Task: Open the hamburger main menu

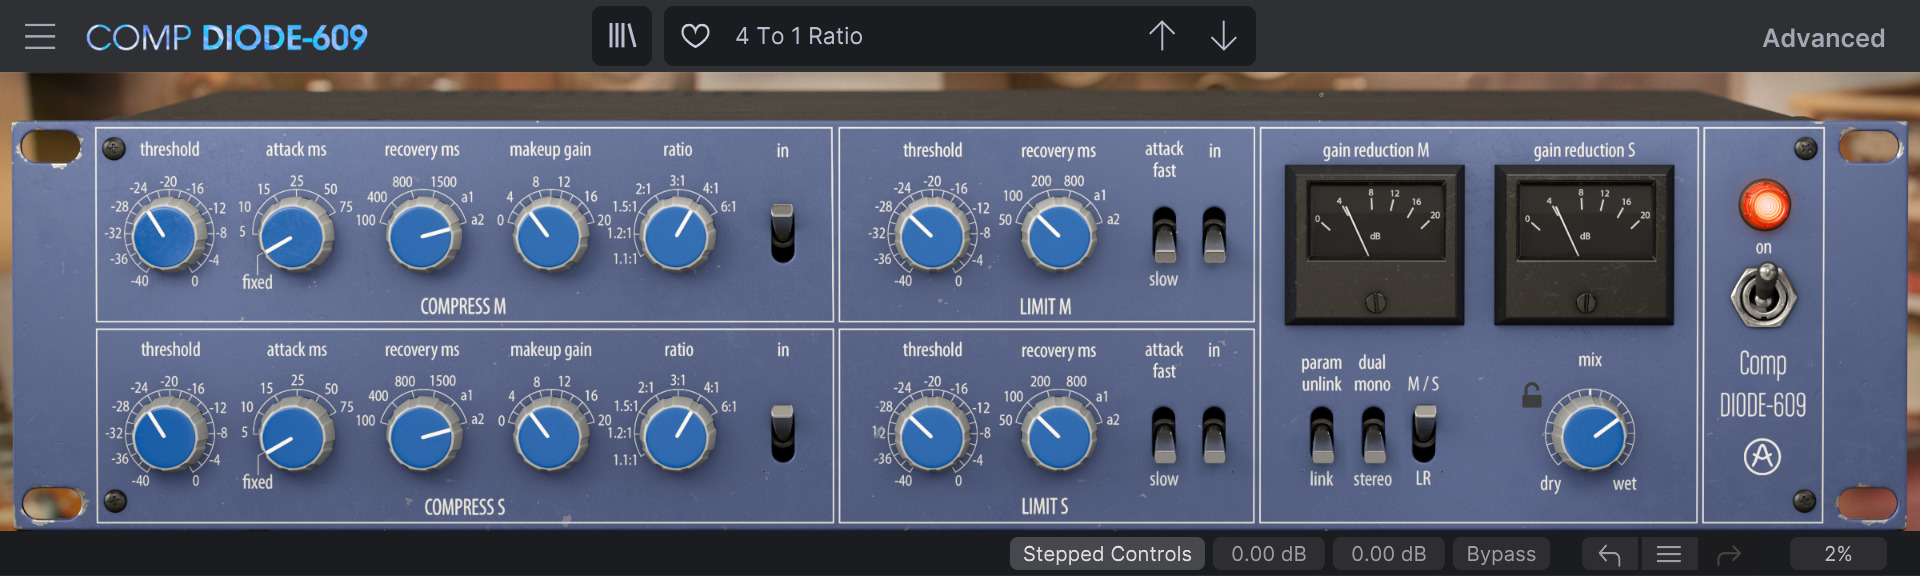Action: pyautogui.click(x=40, y=37)
